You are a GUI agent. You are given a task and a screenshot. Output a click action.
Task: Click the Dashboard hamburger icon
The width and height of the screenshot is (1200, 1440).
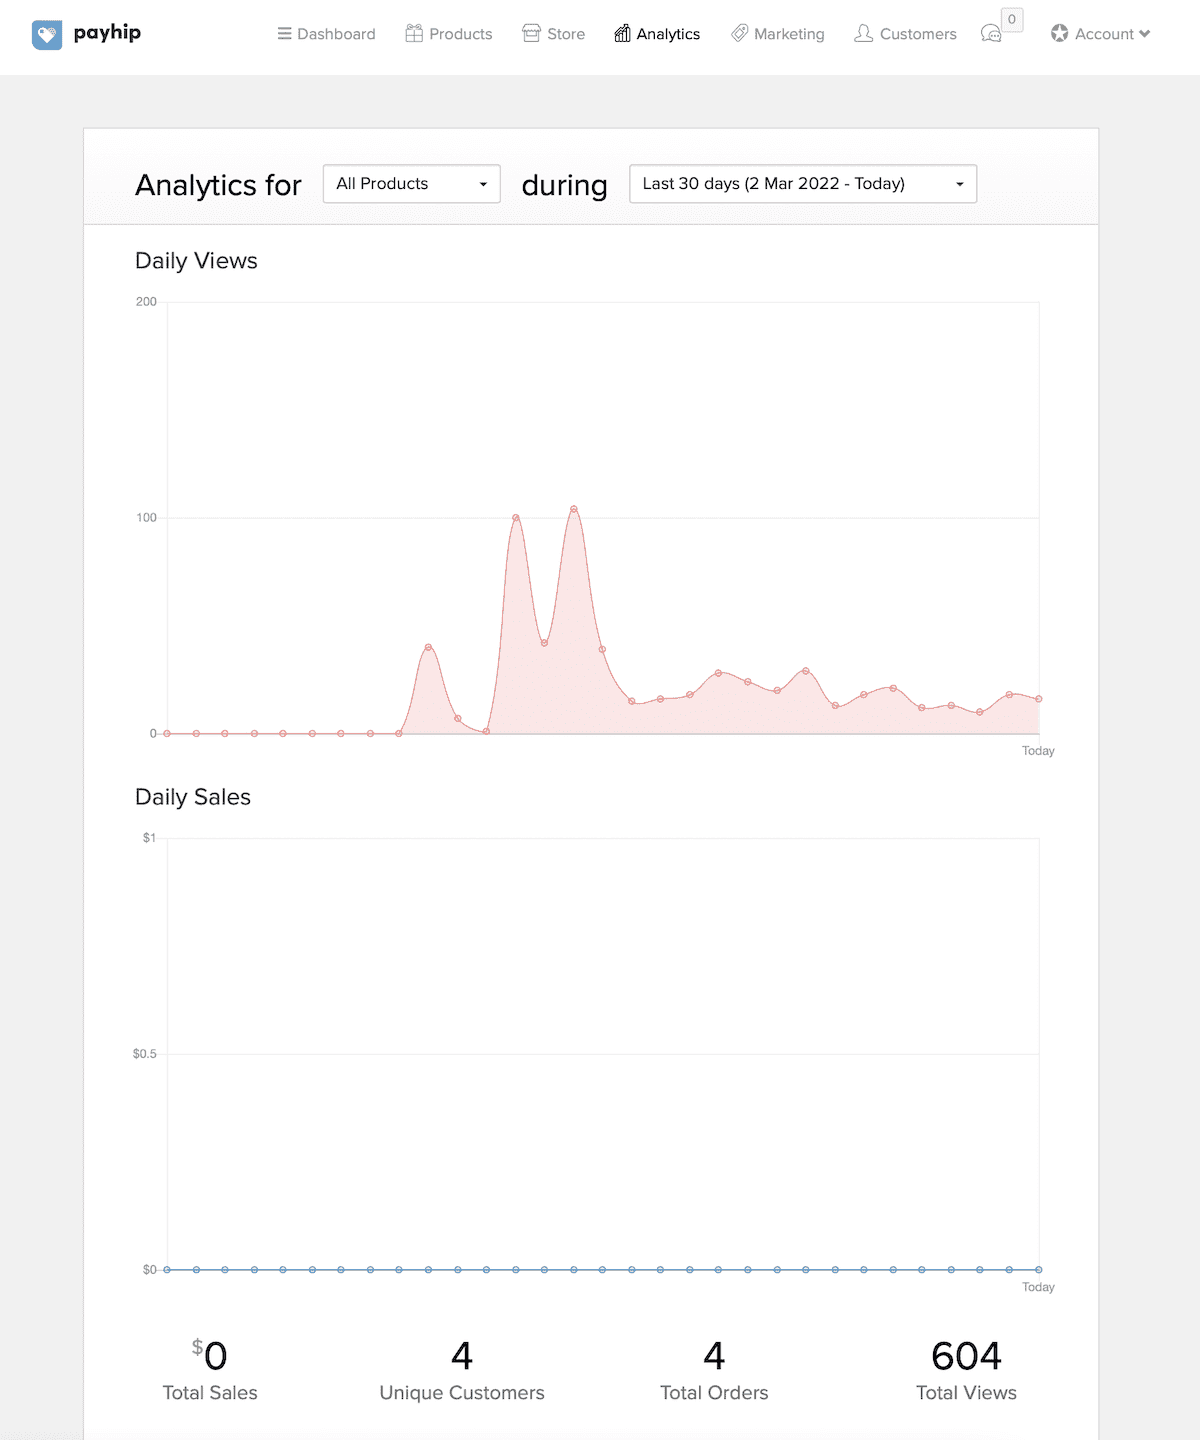[285, 34]
